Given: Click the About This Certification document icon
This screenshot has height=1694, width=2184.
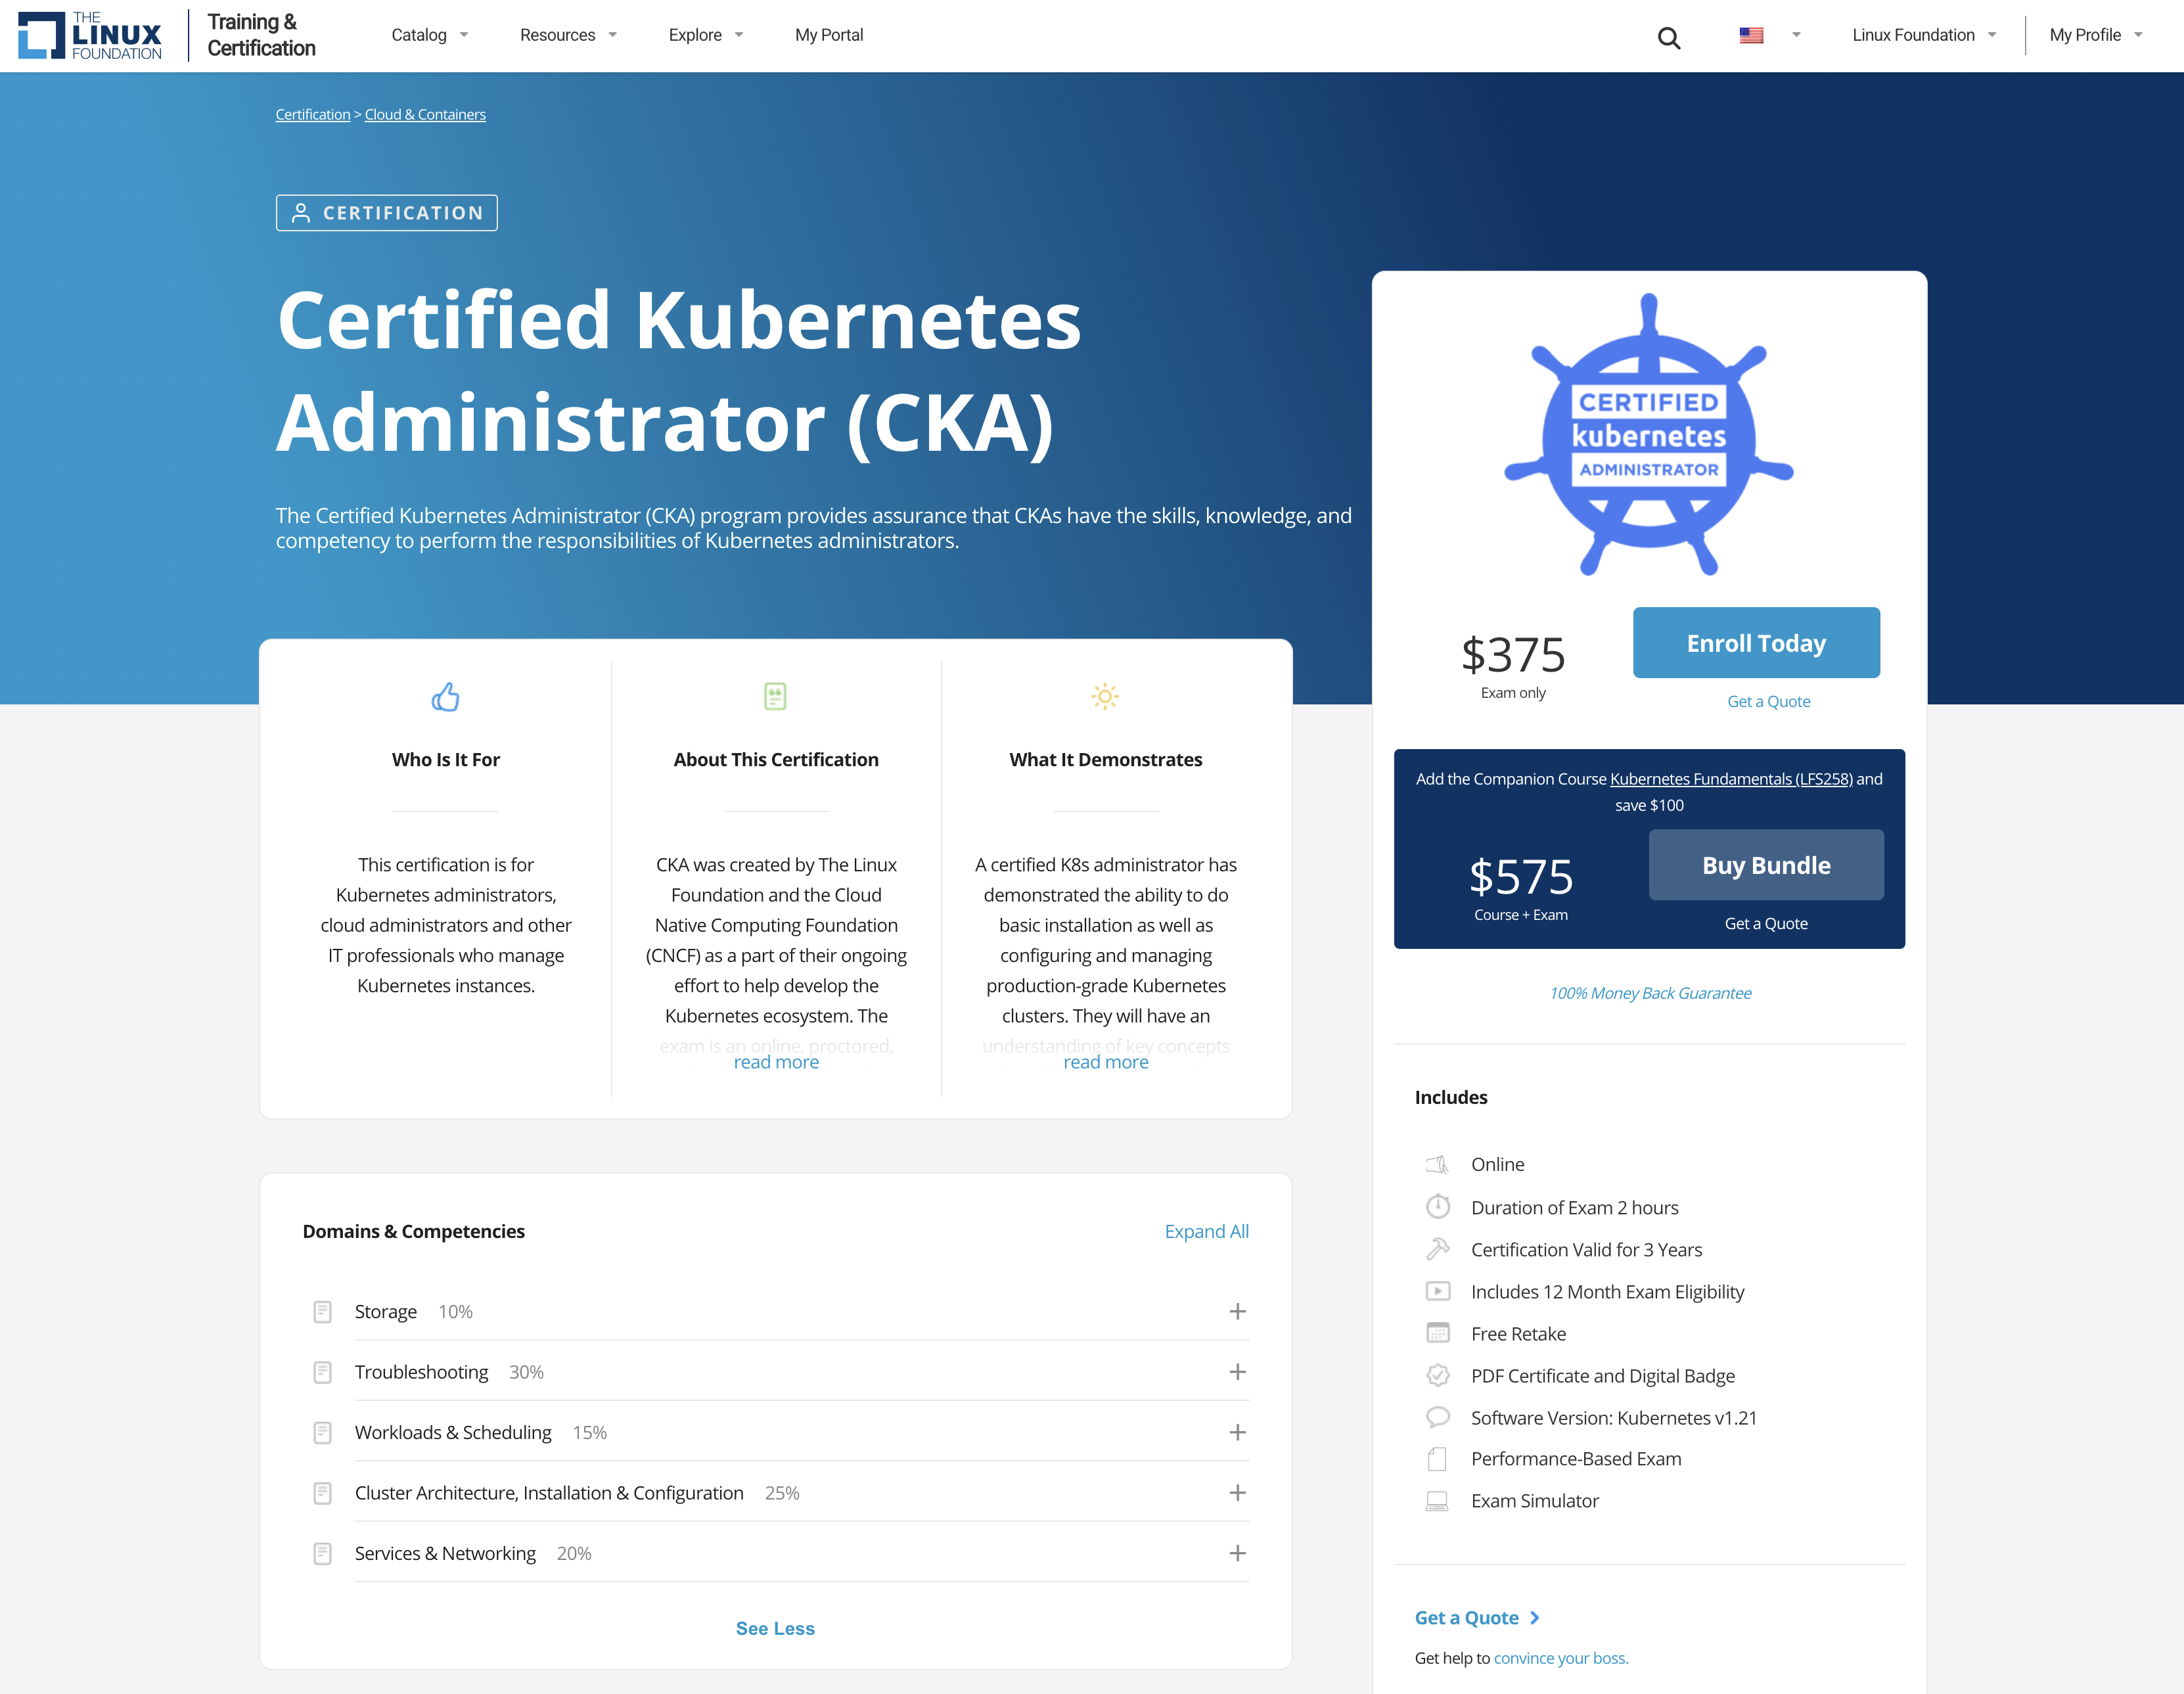Looking at the screenshot, I should (x=775, y=696).
